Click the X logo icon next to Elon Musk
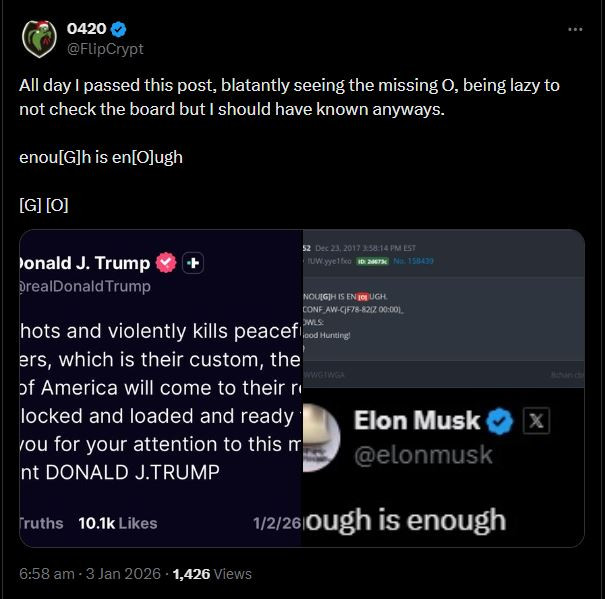 tap(537, 421)
